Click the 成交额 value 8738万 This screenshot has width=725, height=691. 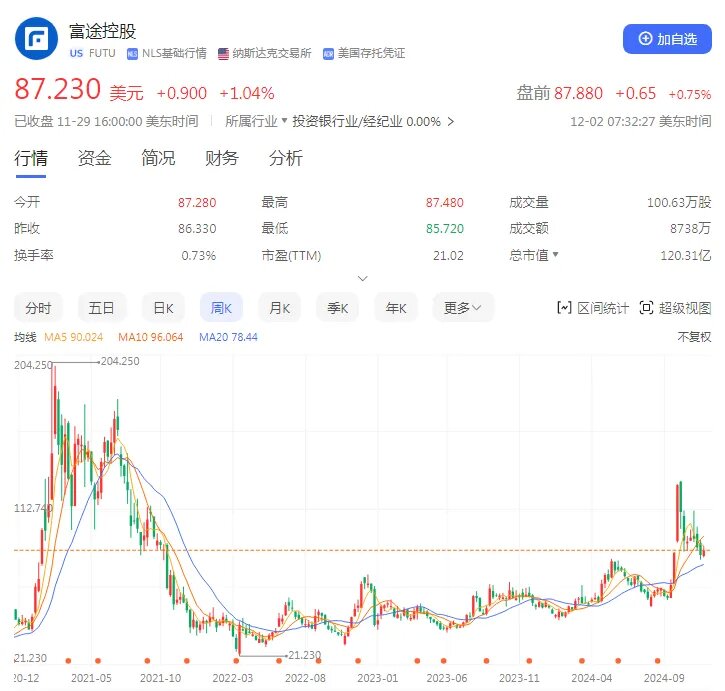point(690,228)
